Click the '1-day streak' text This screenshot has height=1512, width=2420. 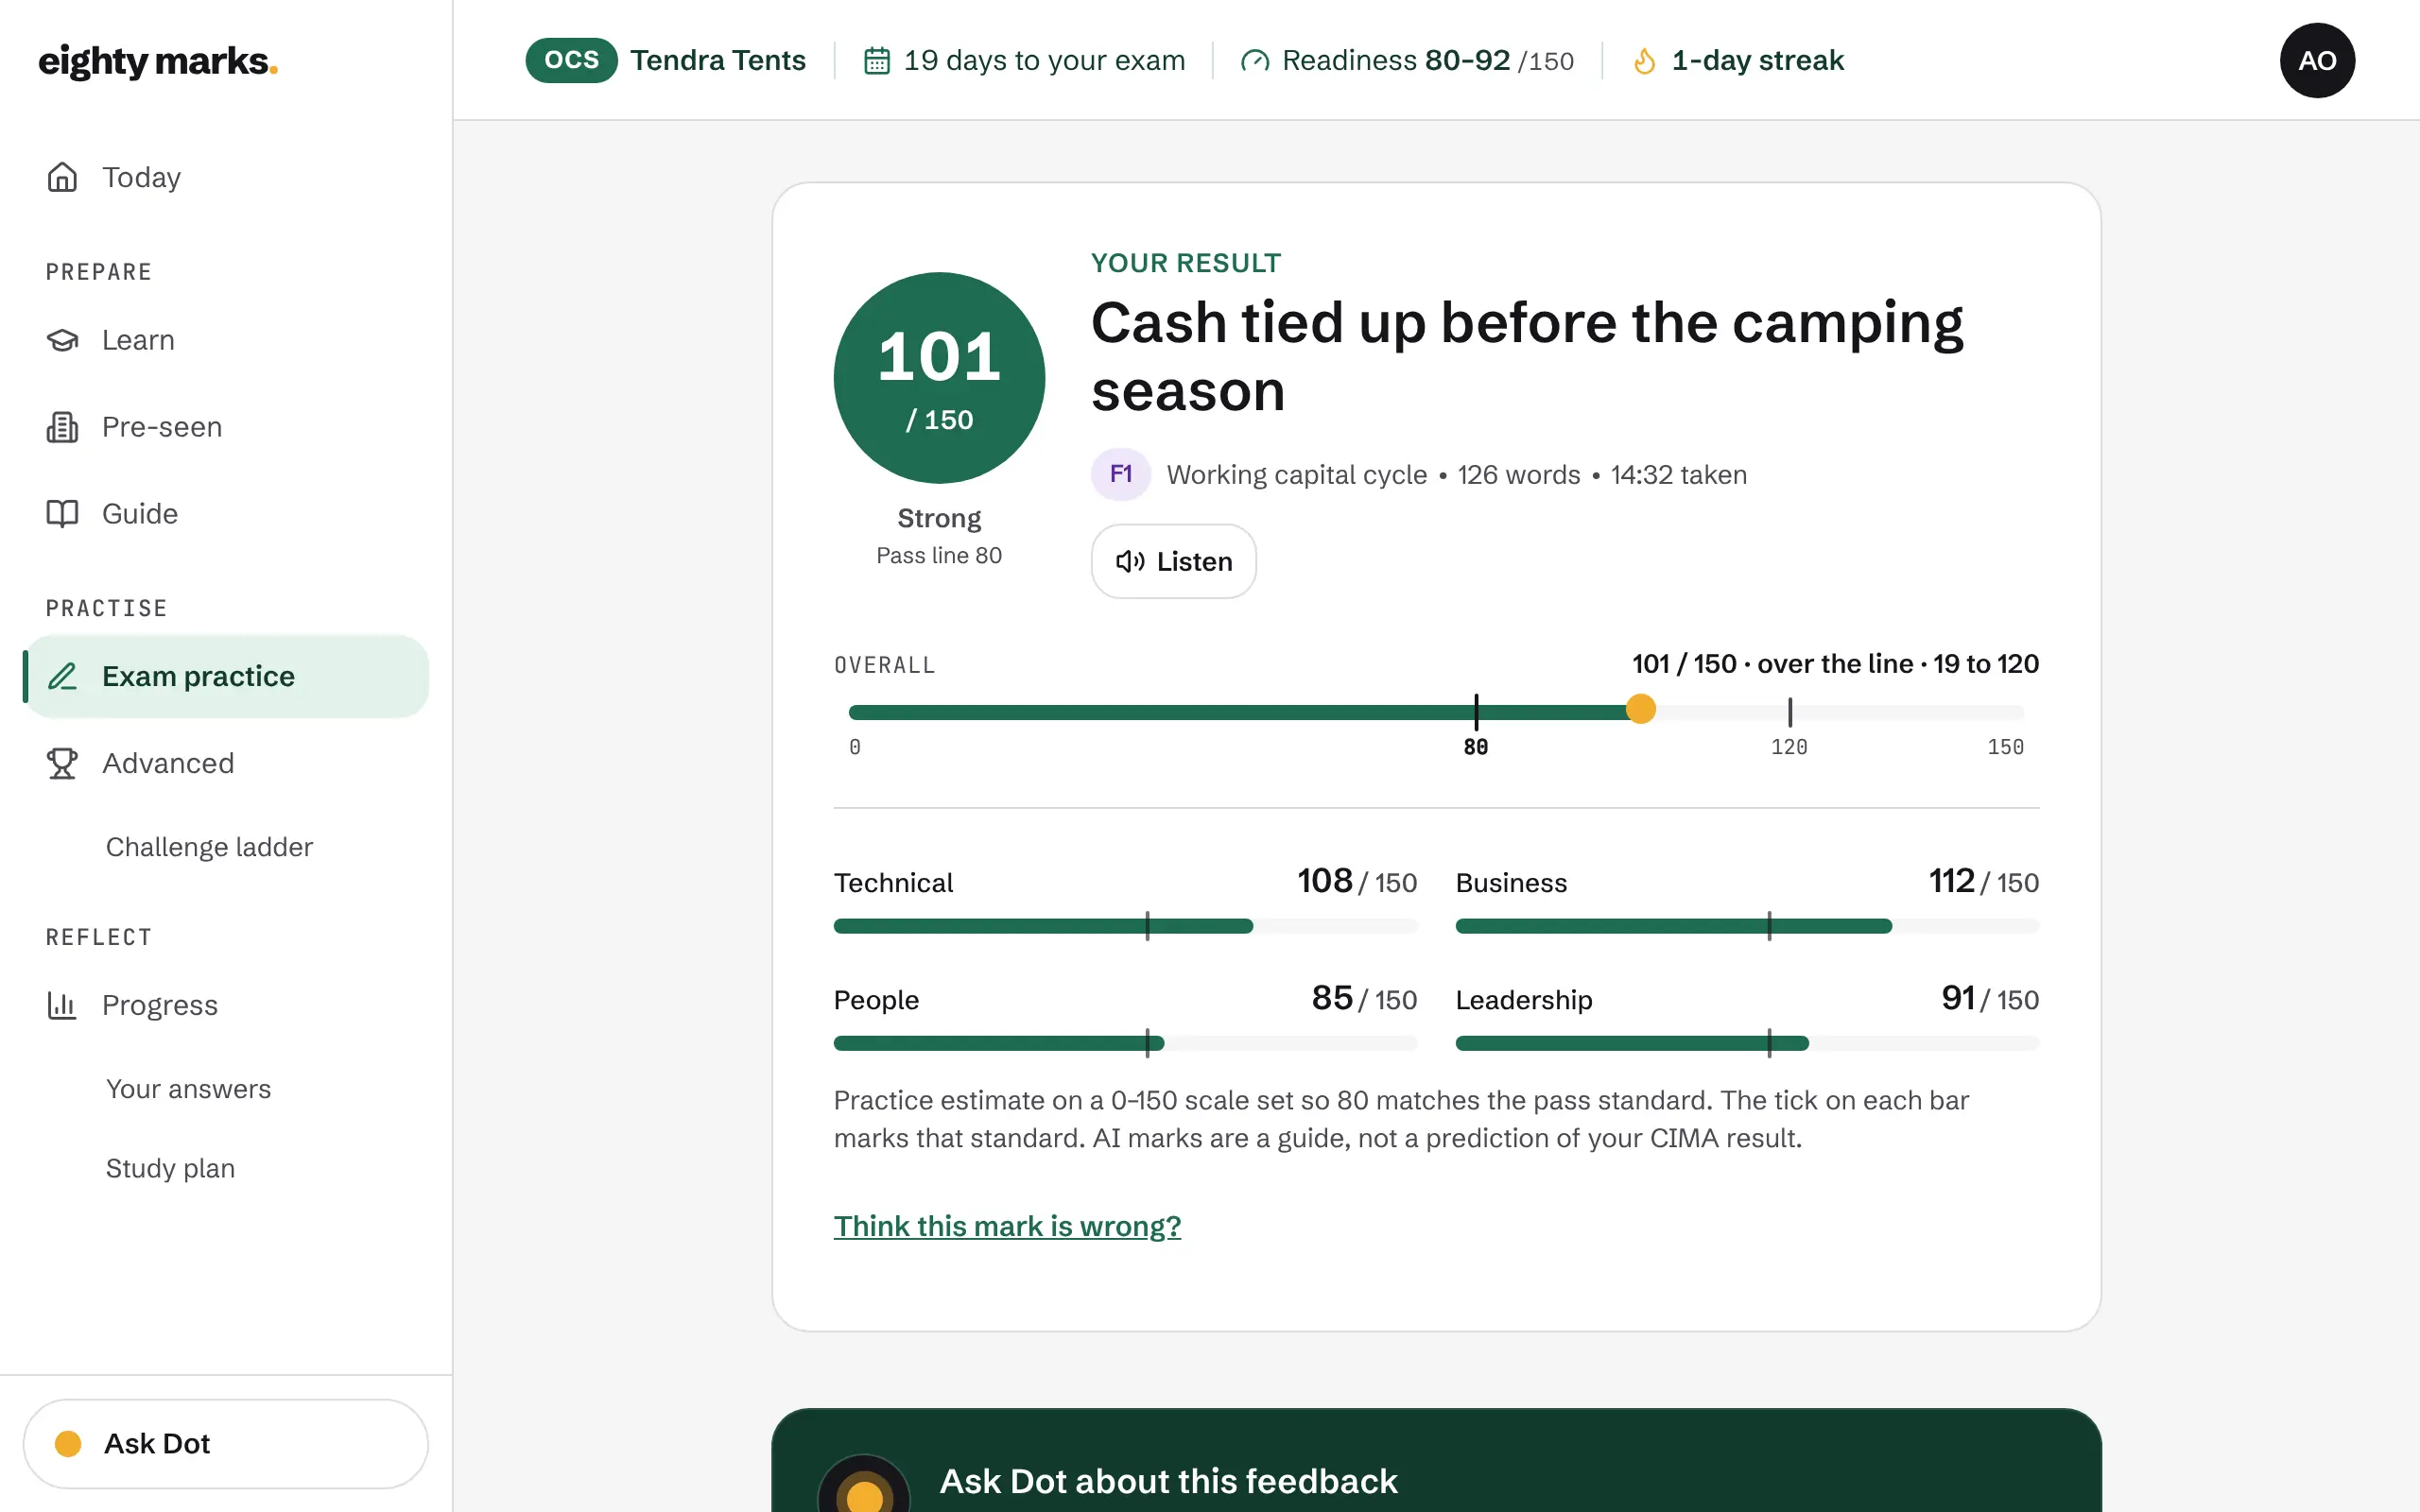pyautogui.click(x=1757, y=60)
